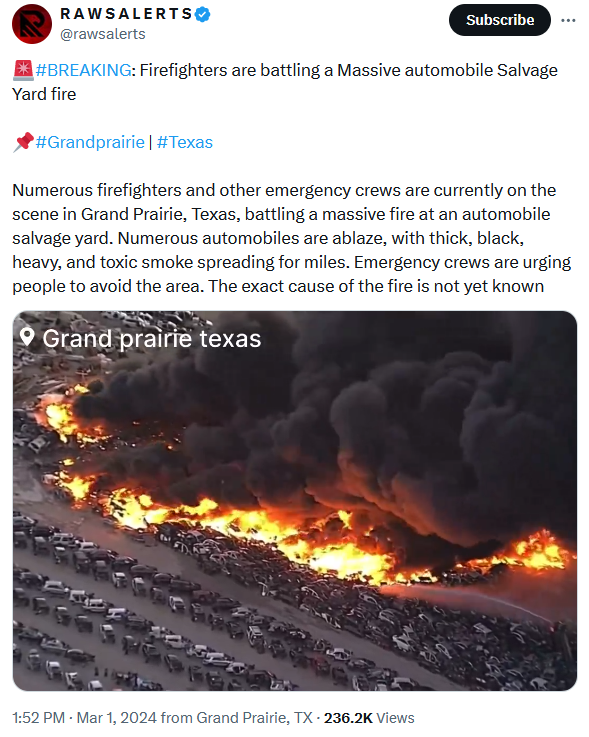Click the blue verified badge

pyautogui.click(x=202, y=15)
